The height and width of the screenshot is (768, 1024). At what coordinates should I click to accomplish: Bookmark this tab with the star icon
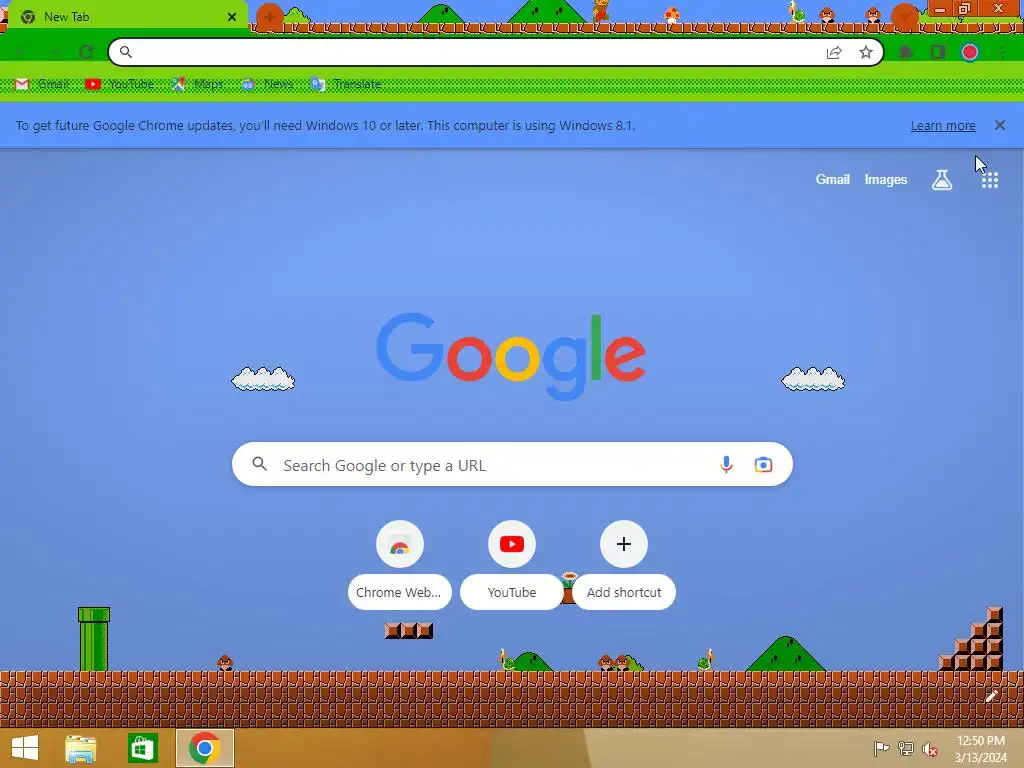pos(866,52)
